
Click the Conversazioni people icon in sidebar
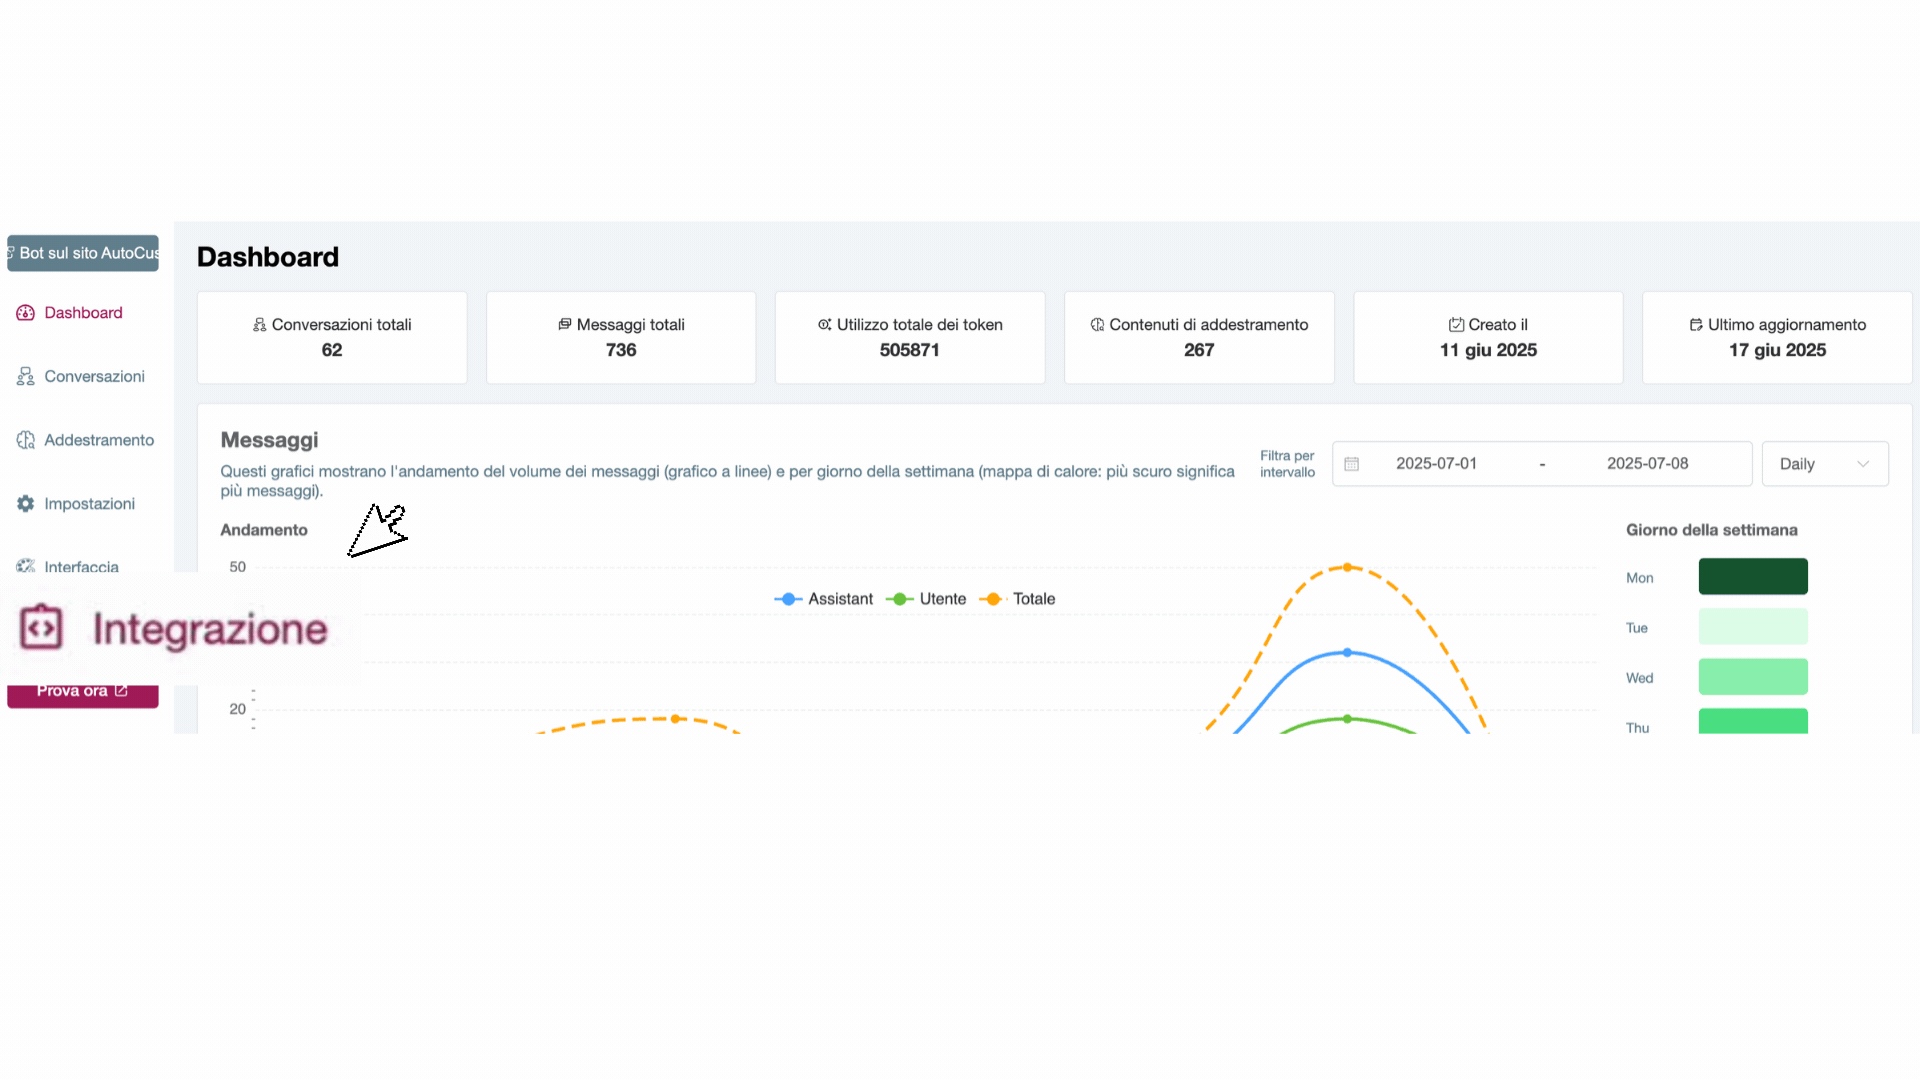tap(26, 376)
